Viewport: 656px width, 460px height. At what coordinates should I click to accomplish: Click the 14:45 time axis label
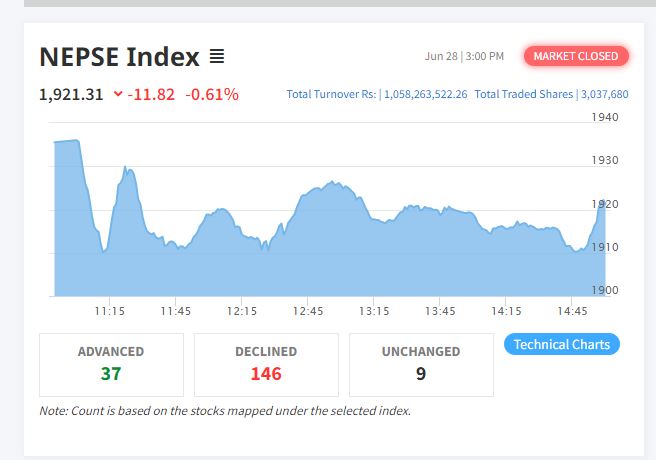(x=572, y=311)
